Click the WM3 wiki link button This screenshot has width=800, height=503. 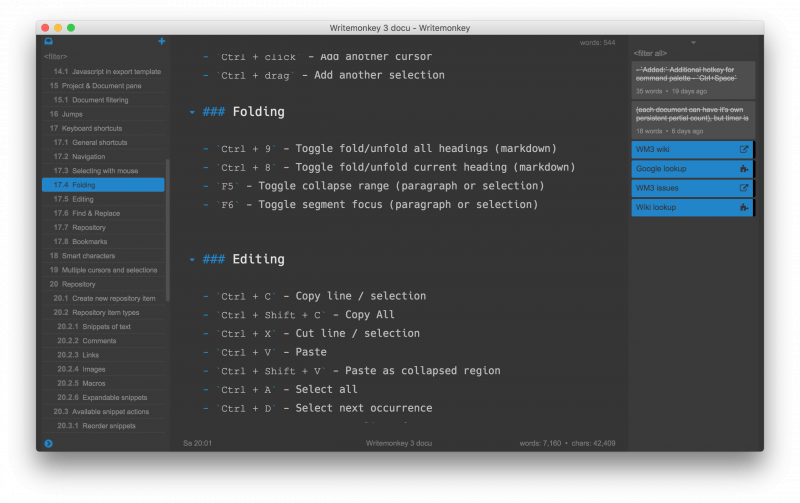(684, 149)
